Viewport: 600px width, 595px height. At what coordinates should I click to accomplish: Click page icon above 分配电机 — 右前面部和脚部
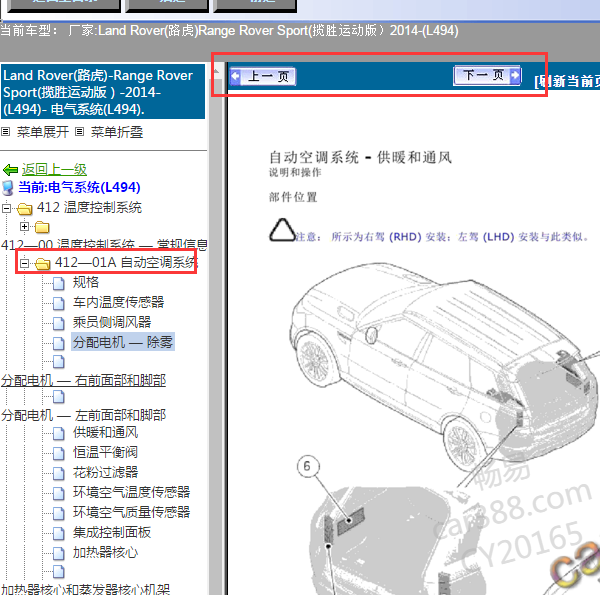[59, 362]
